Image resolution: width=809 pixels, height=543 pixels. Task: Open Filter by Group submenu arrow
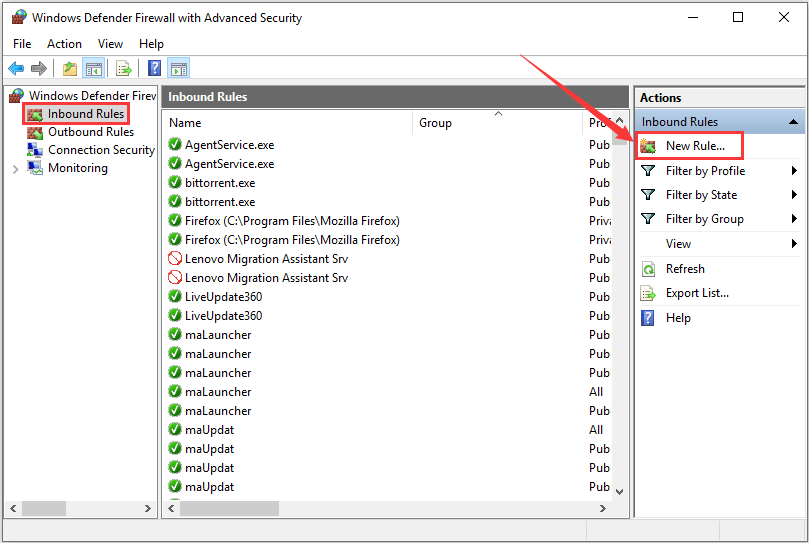(794, 219)
